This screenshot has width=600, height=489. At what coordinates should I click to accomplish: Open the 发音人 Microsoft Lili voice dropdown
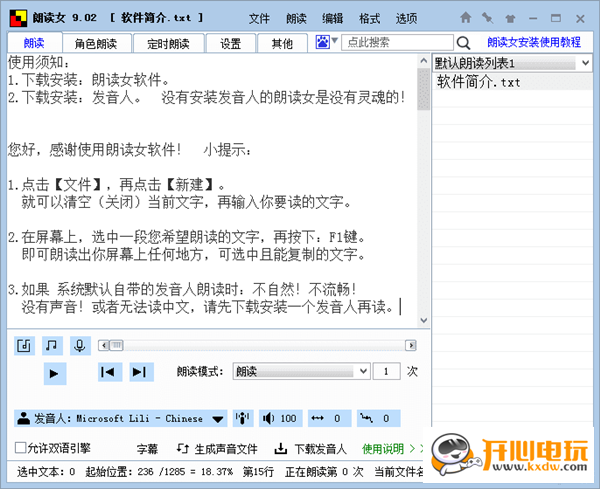click(x=219, y=418)
